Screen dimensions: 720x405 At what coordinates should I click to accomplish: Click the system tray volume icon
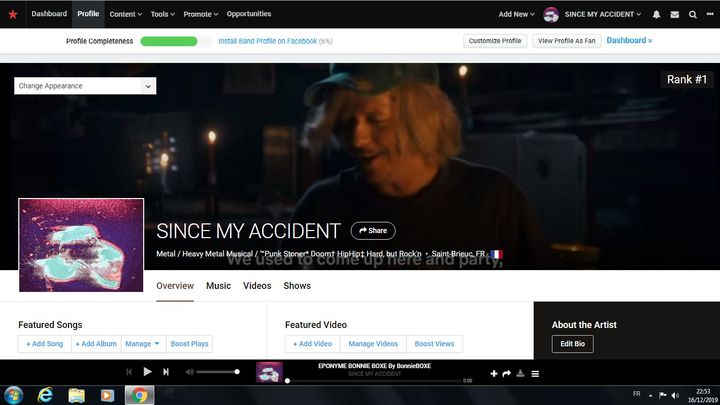[x=675, y=395]
